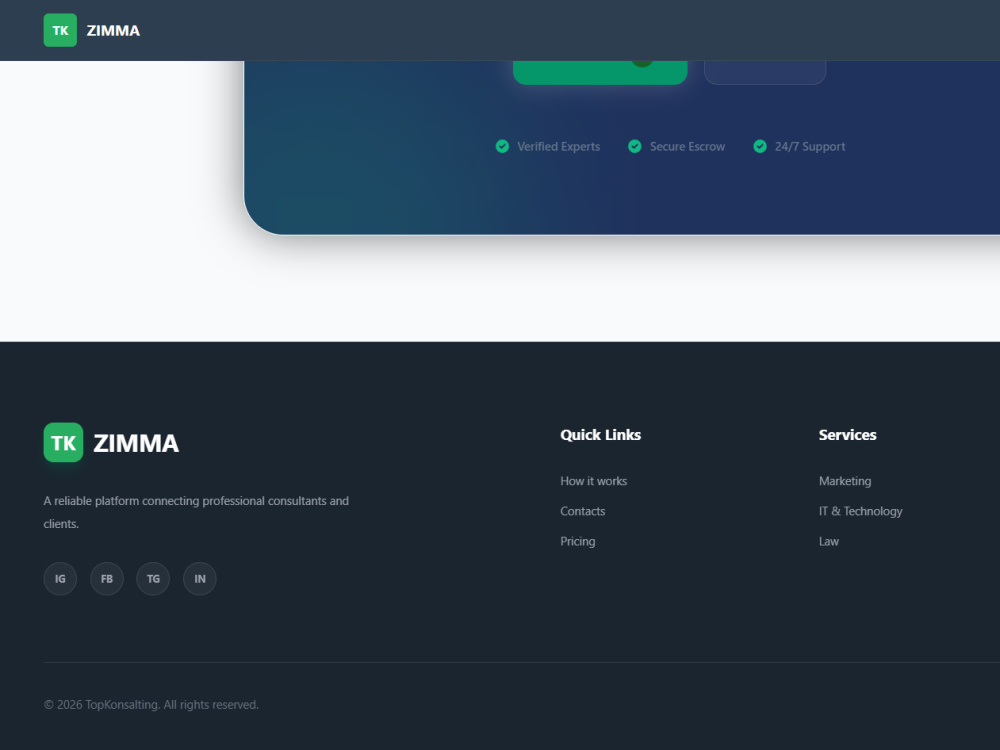Open the FB social icon
This screenshot has height=750, width=1000.
pyautogui.click(x=107, y=579)
